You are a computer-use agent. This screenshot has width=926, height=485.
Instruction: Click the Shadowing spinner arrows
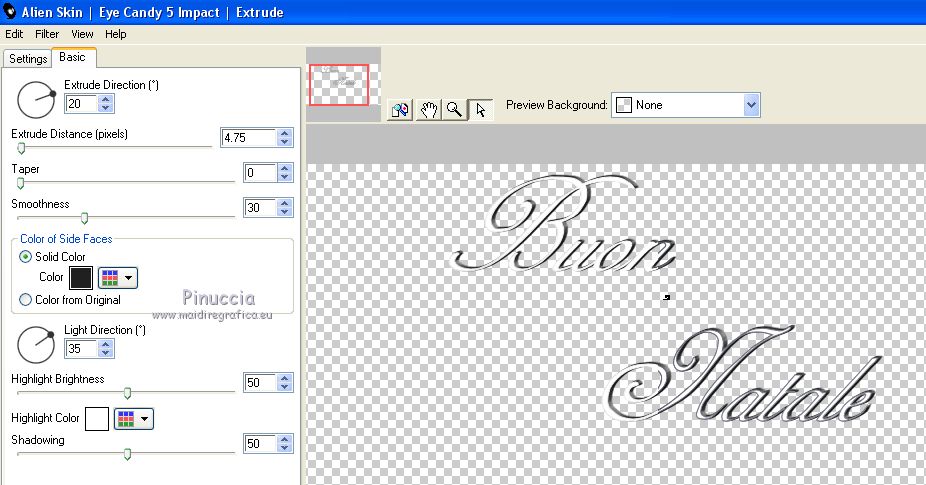pos(285,443)
